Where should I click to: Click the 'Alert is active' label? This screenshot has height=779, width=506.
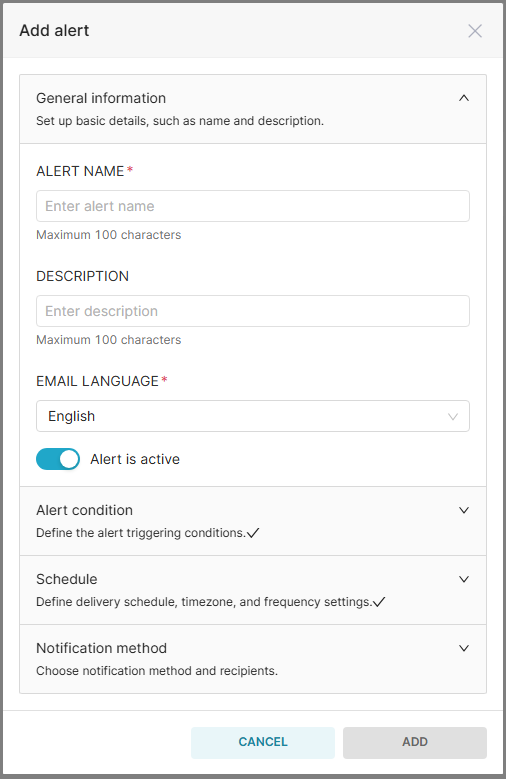tap(135, 459)
